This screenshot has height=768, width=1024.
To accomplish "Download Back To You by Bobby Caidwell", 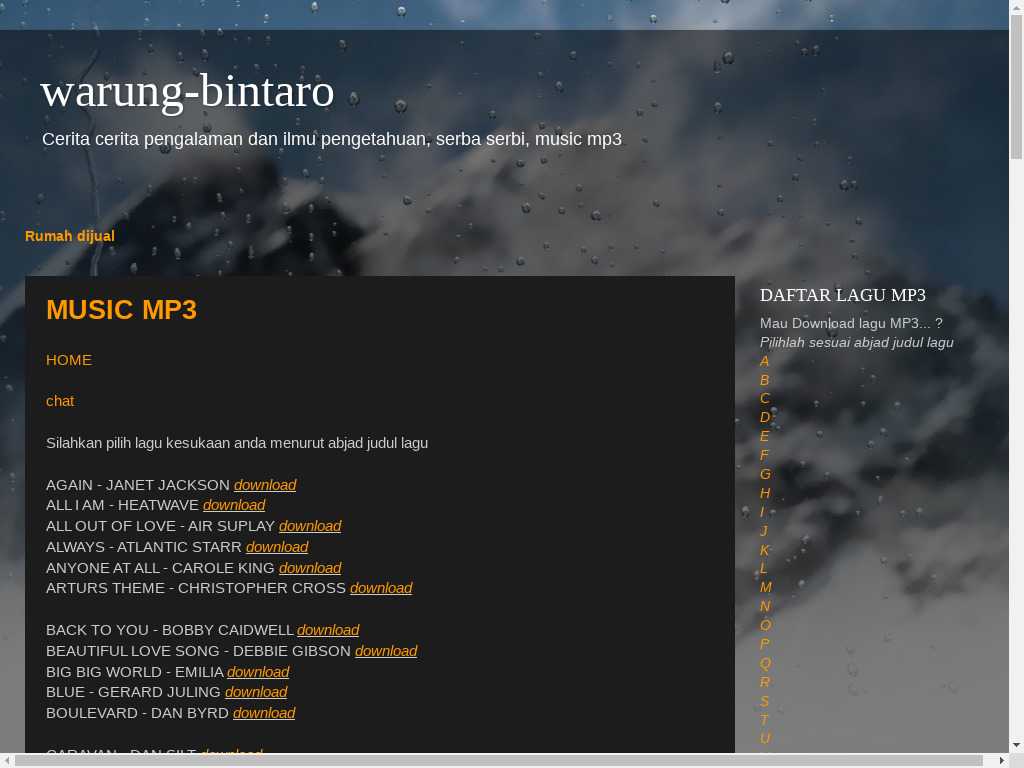I will 328,630.
